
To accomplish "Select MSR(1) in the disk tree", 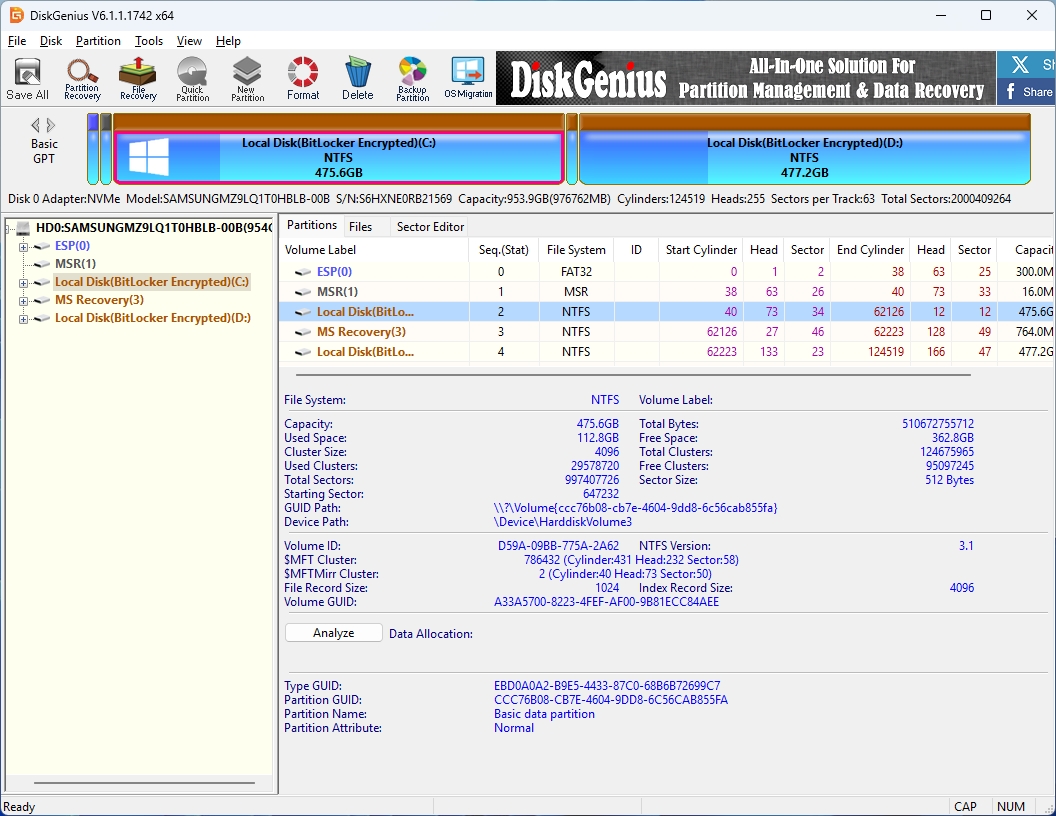I will [x=75, y=264].
